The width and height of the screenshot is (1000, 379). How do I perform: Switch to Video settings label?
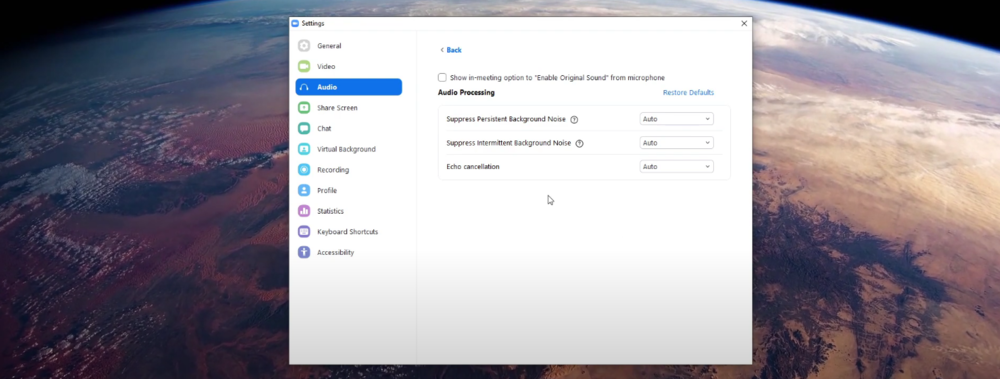(x=326, y=66)
